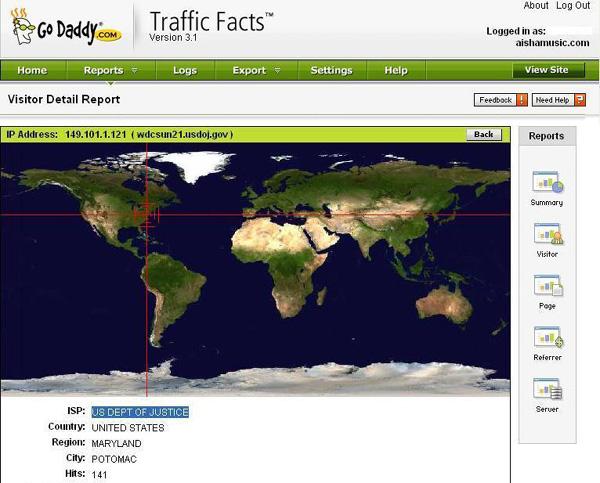
Task: Click the highlighted US DEPT OF JUSTICE text
Action: (x=140, y=412)
